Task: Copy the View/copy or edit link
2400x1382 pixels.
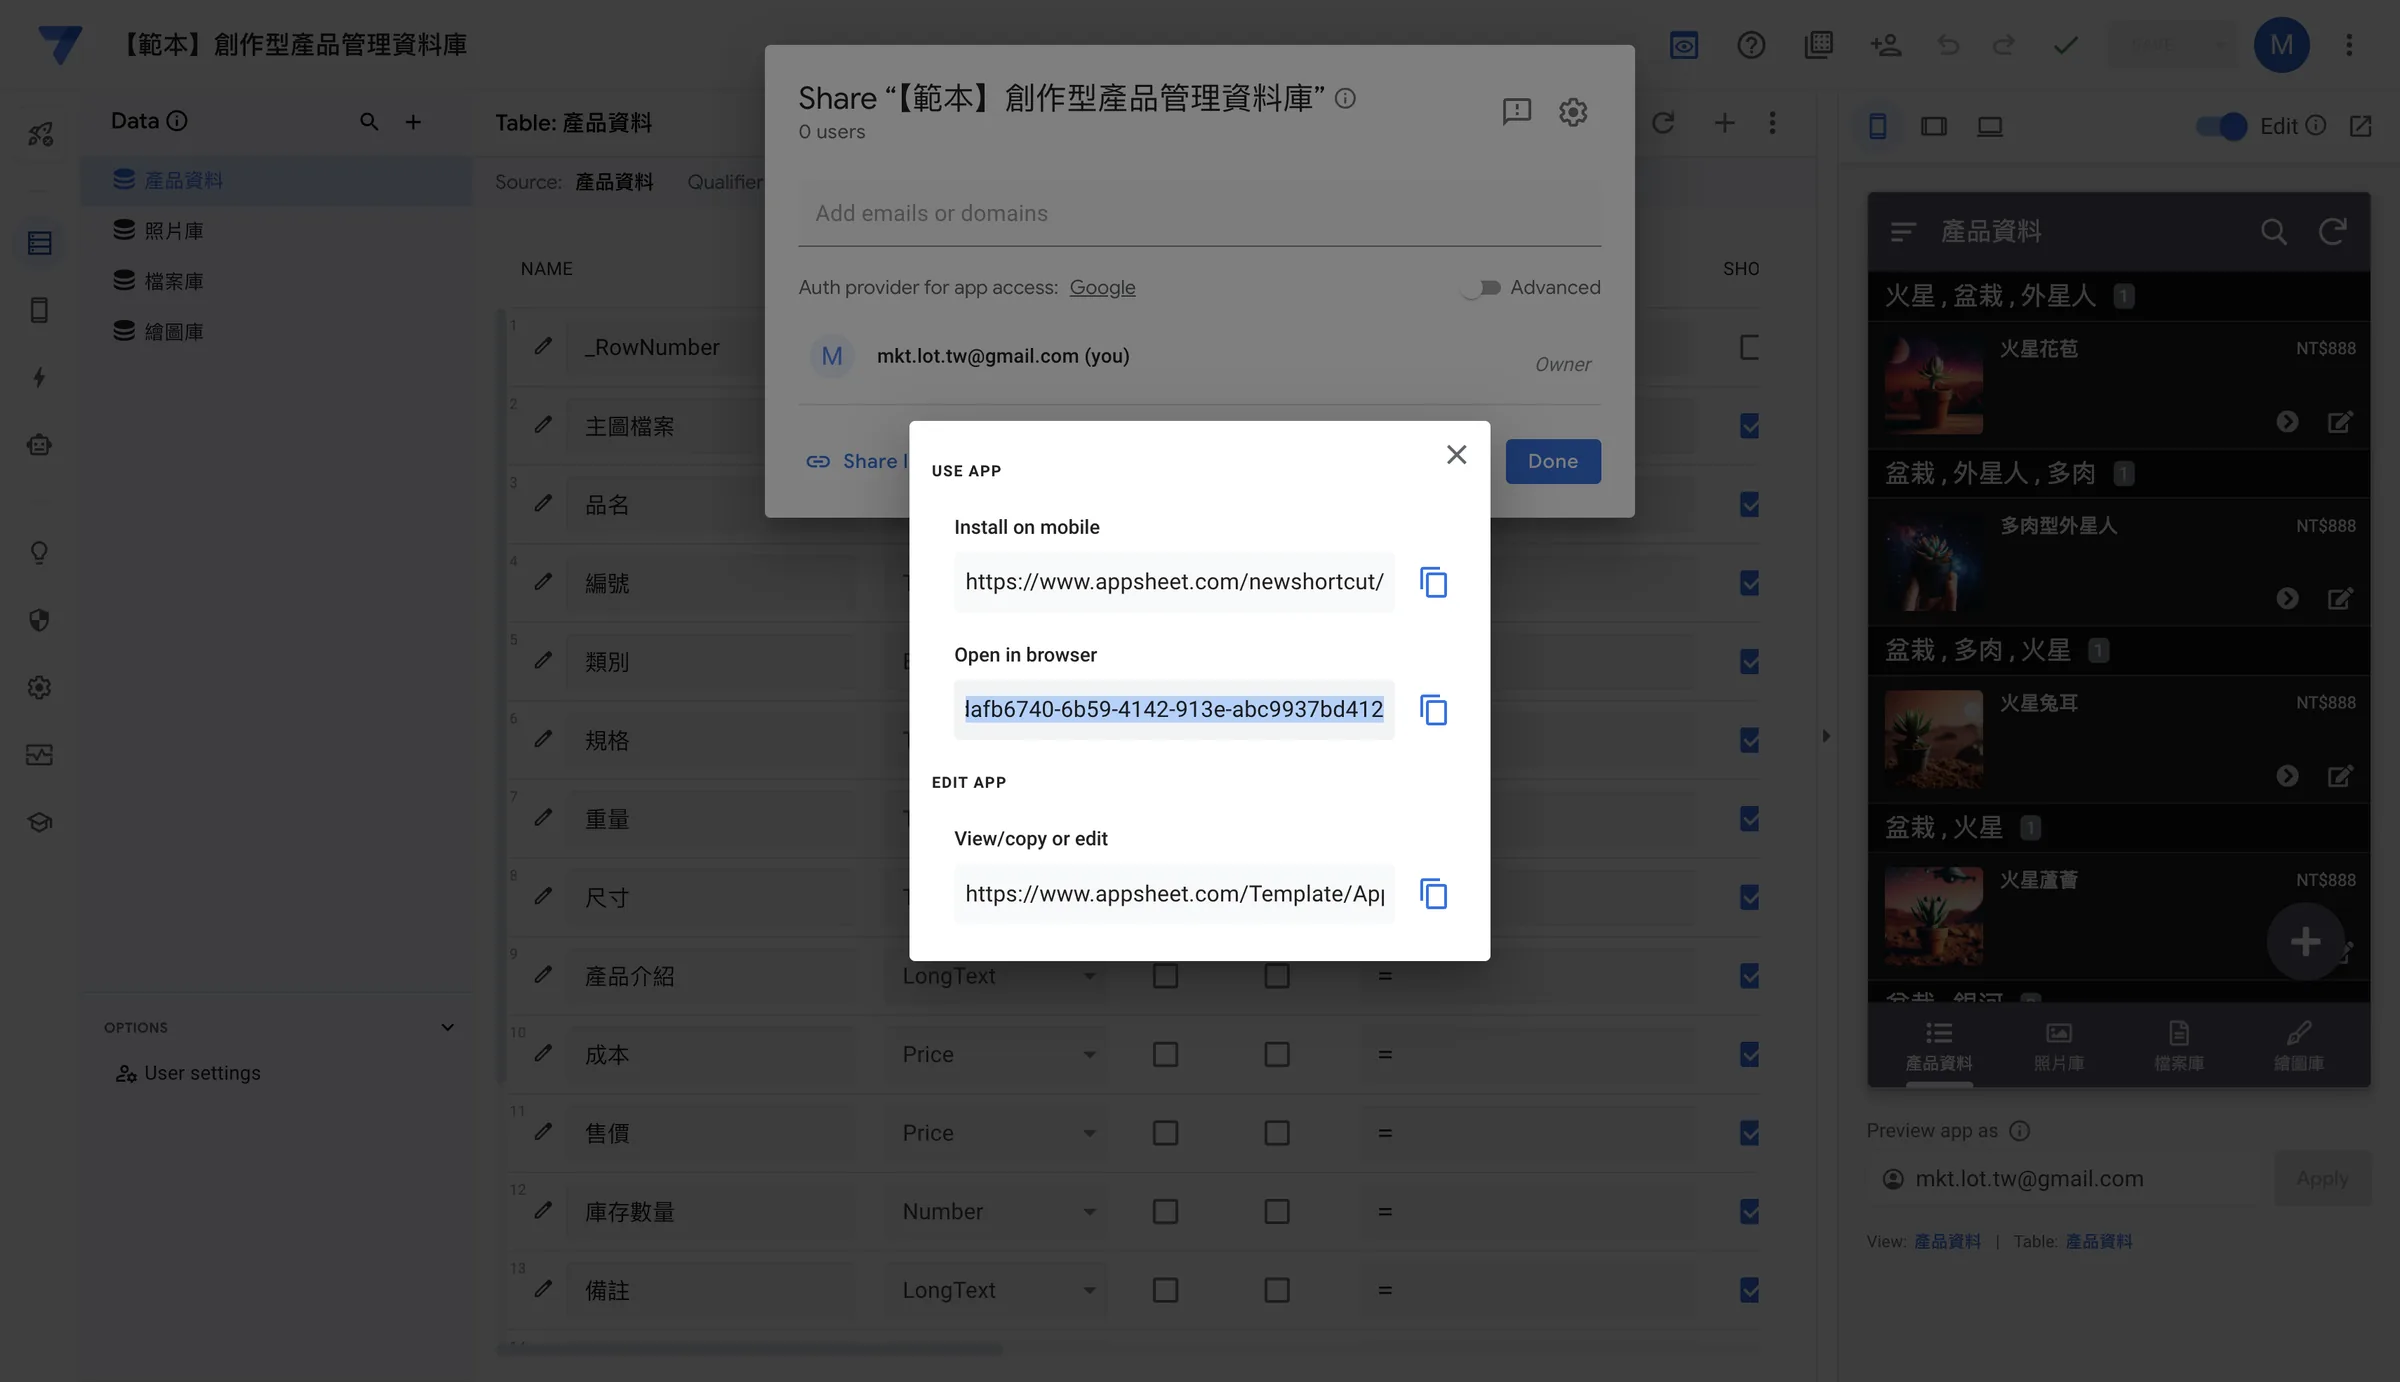Action: (1433, 894)
